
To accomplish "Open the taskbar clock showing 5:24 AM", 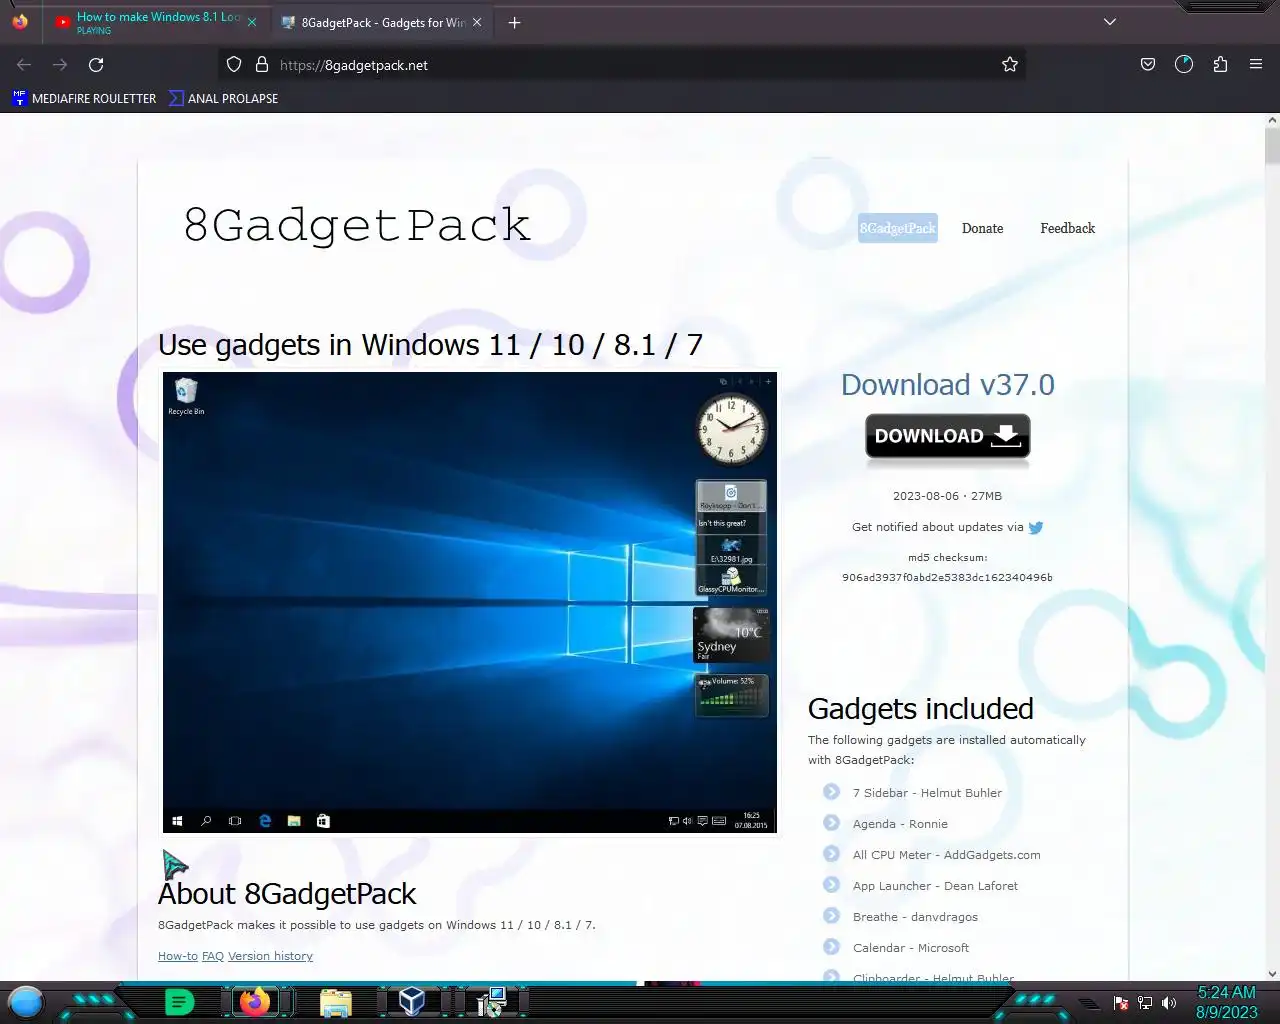I will (1227, 1002).
